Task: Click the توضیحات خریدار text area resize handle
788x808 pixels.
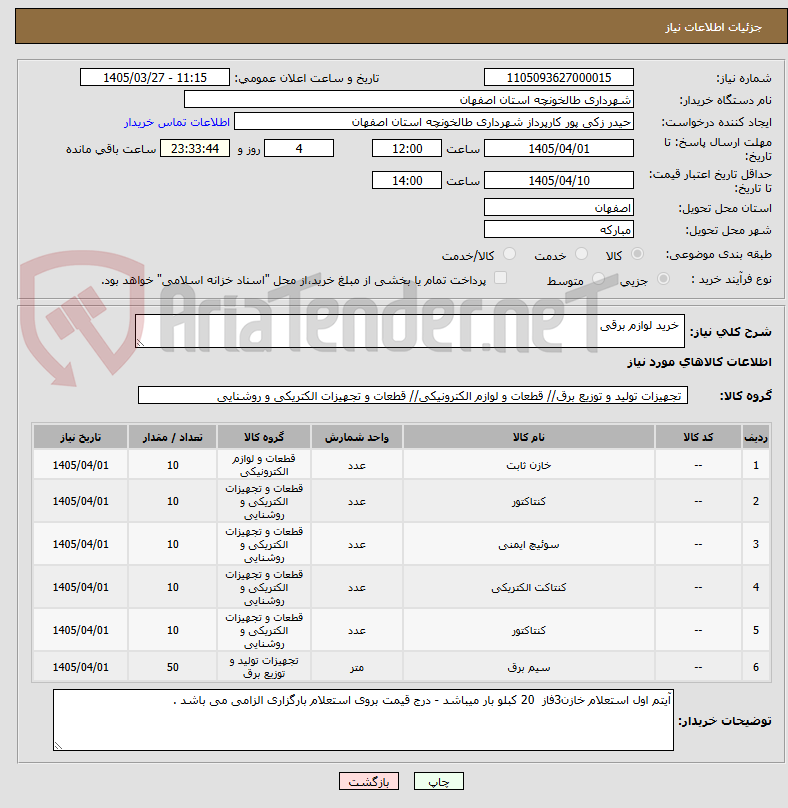Action: point(58,746)
